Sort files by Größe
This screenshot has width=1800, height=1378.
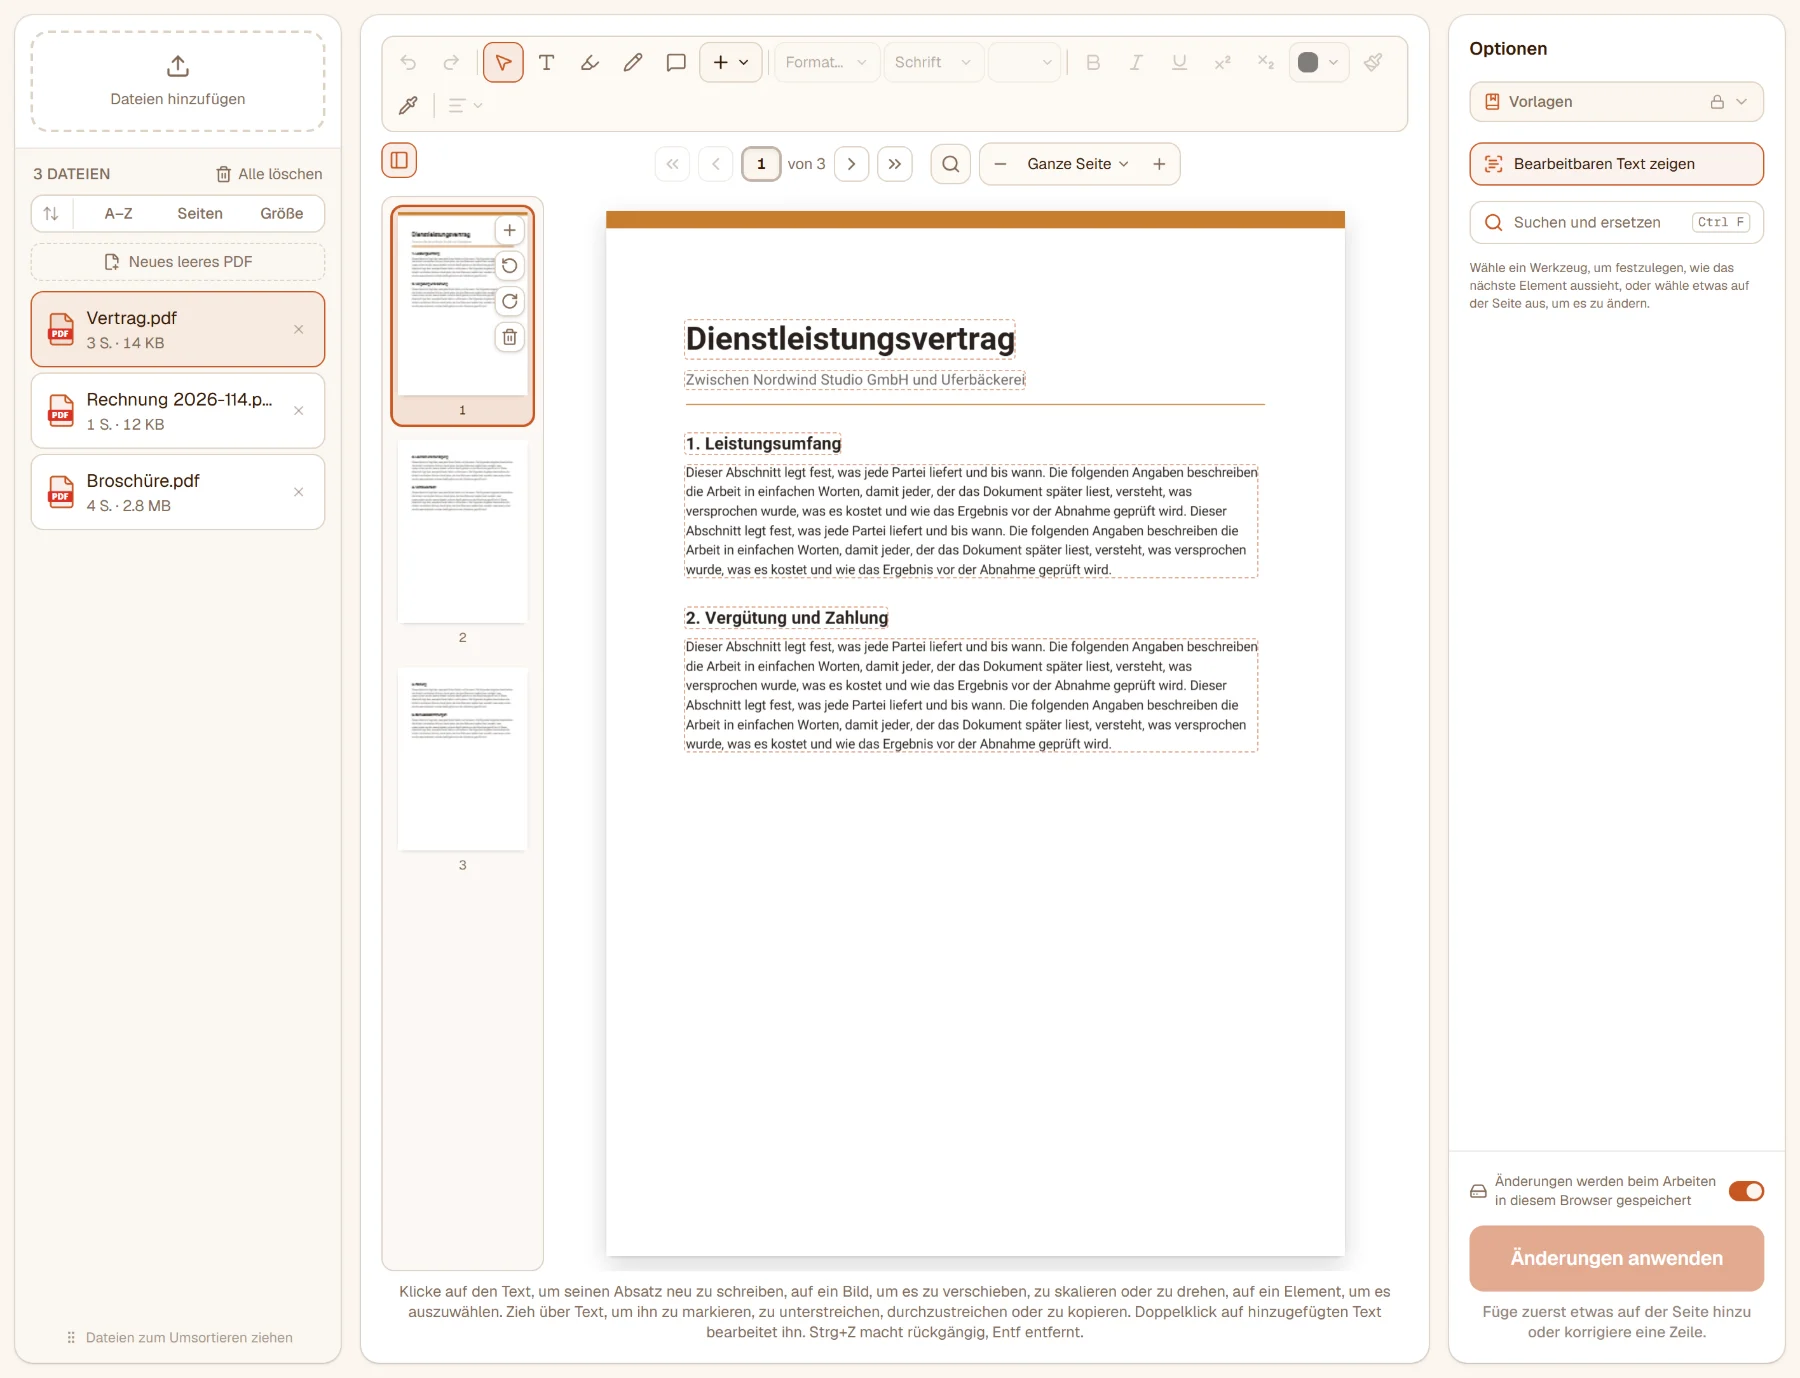point(282,213)
